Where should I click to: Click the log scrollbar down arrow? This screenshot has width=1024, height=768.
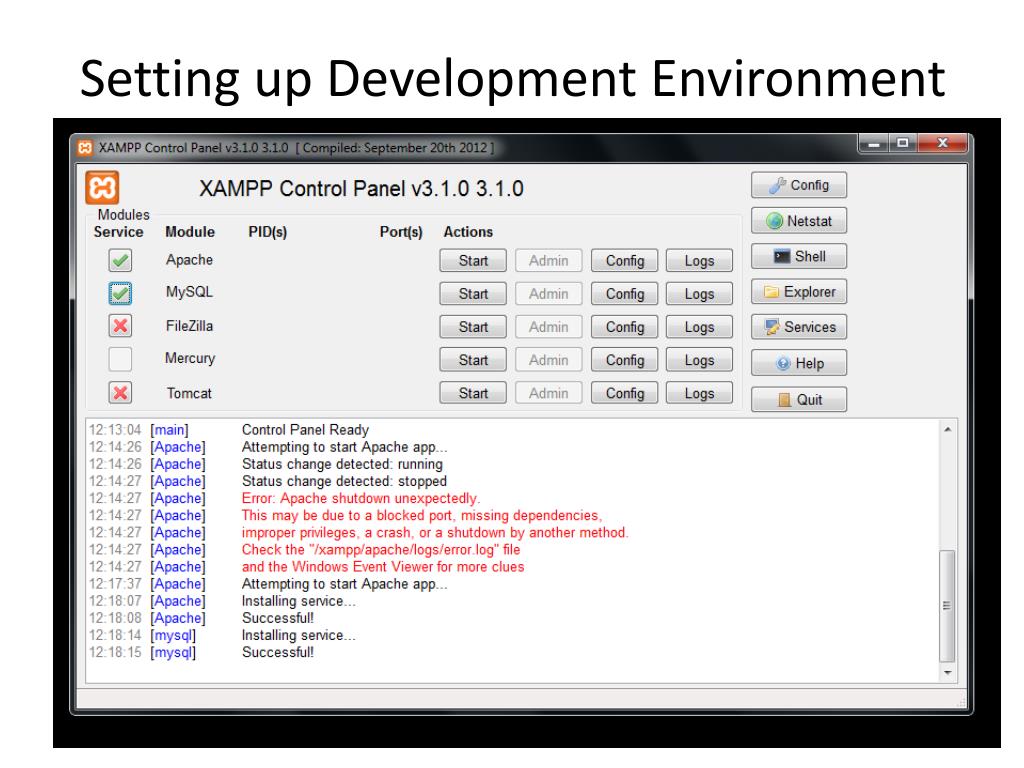coord(948,673)
